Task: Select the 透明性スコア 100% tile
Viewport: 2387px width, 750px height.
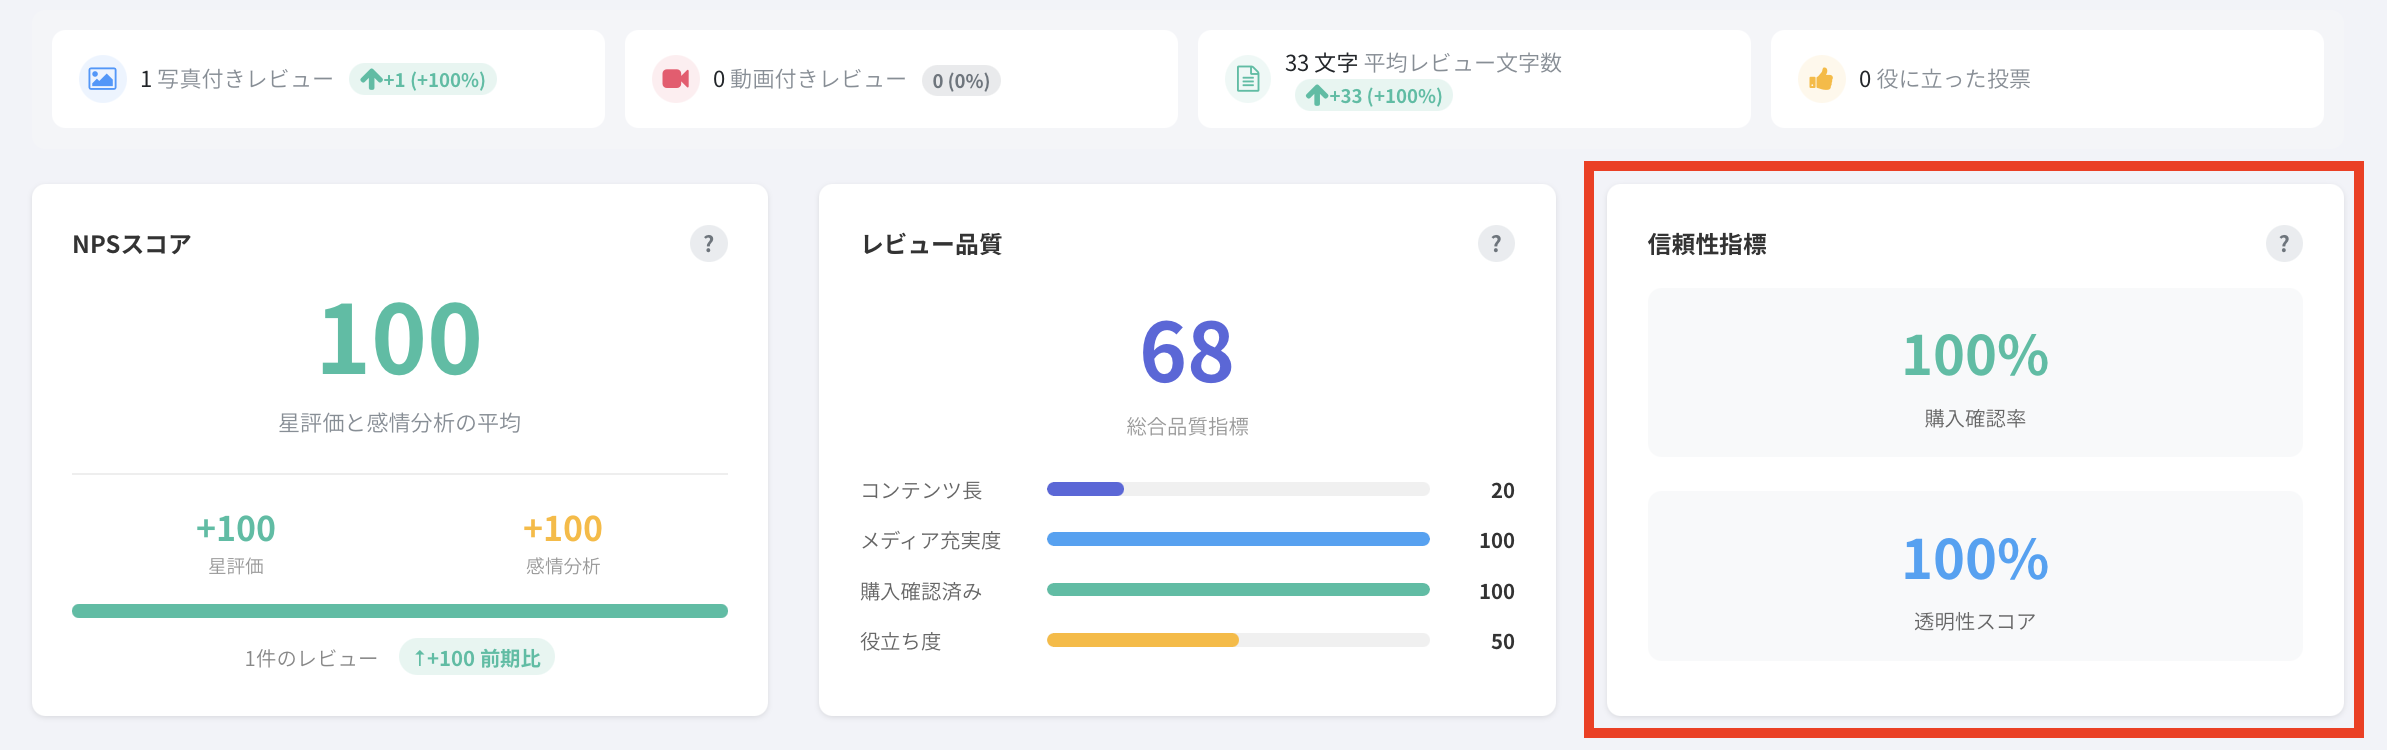Action: tap(1975, 576)
